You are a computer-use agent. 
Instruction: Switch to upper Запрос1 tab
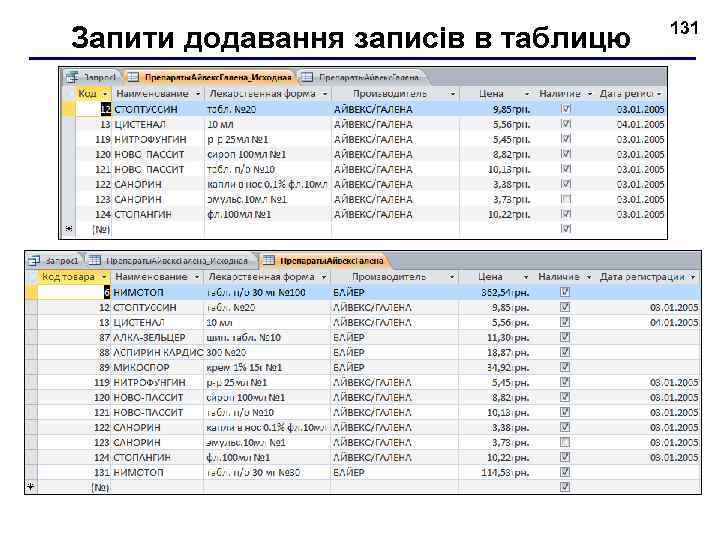[93, 77]
